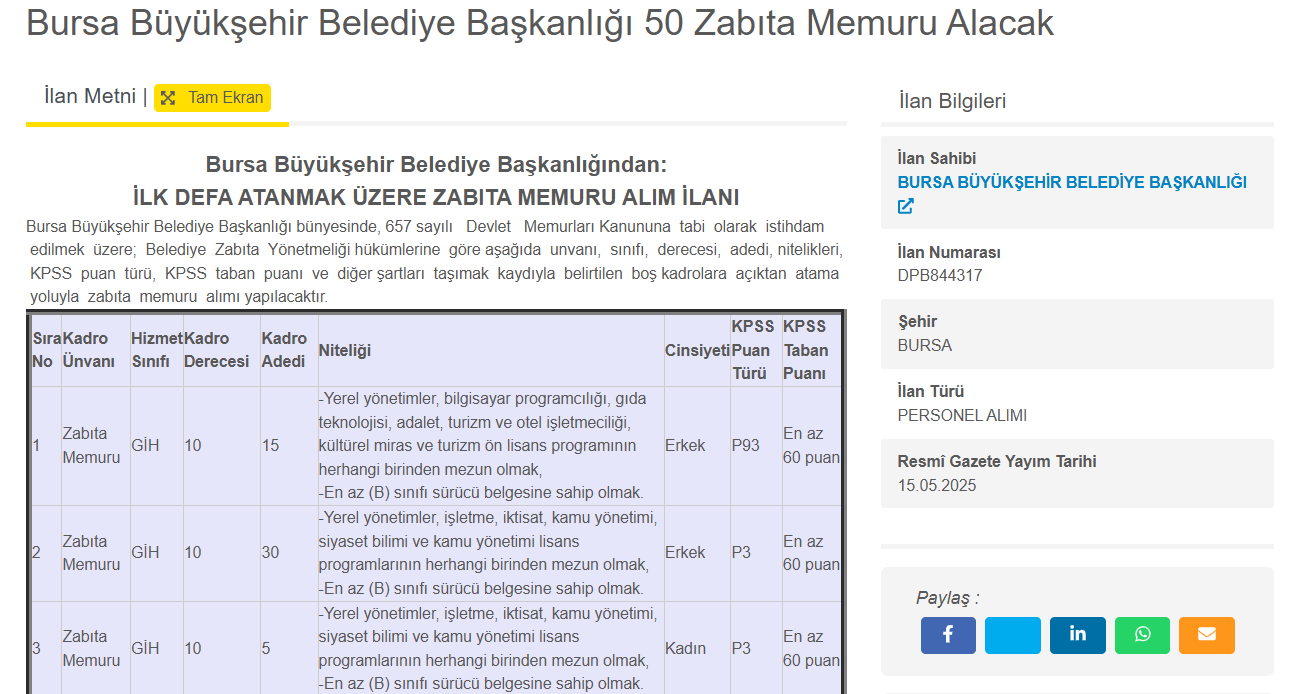Click the Hizmet Sınıfı column header
This screenshot has height=694, width=1291.
pyautogui.click(x=157, y=350)
